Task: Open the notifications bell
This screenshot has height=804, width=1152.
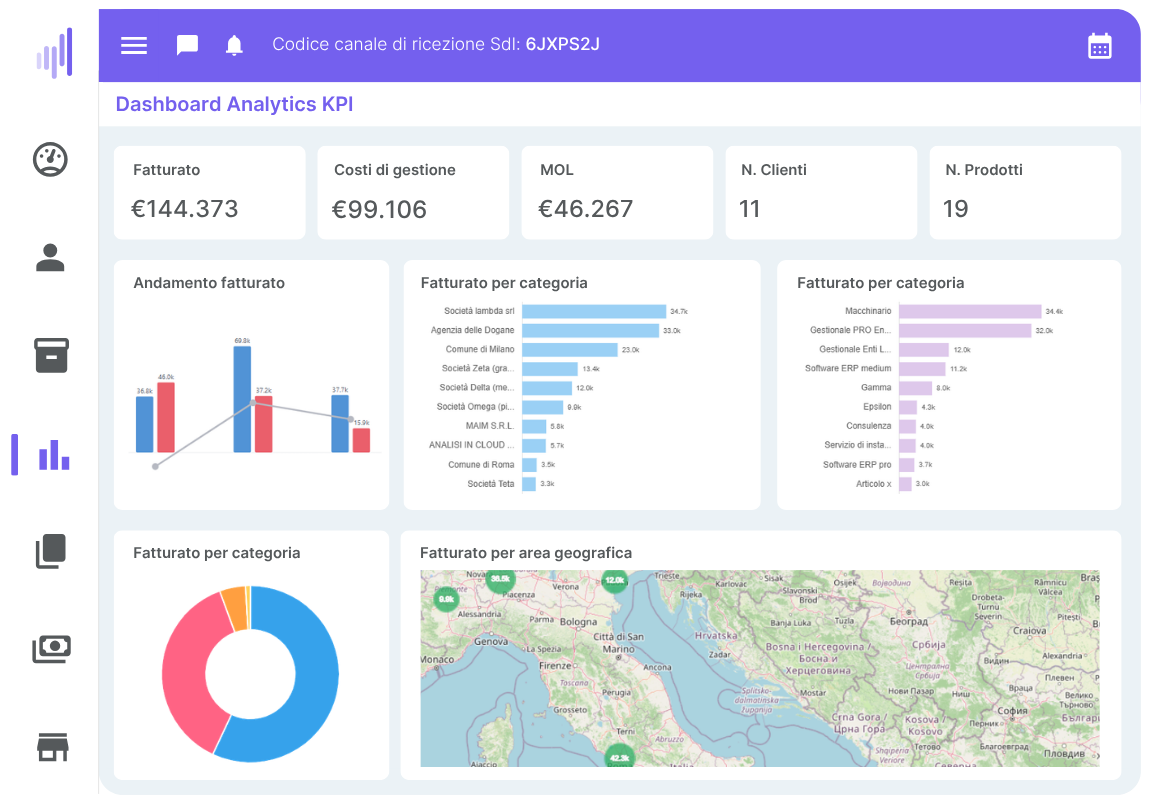Action: [234, 46]
